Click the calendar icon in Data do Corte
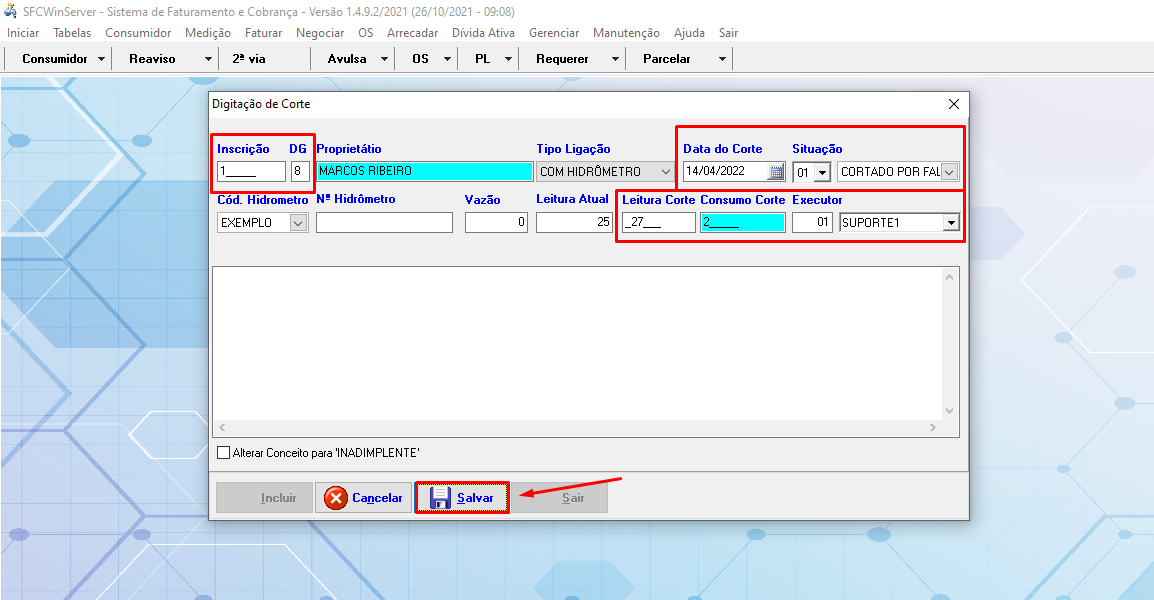The width and height of the screenshot is (1154, 600). (776, 172)
